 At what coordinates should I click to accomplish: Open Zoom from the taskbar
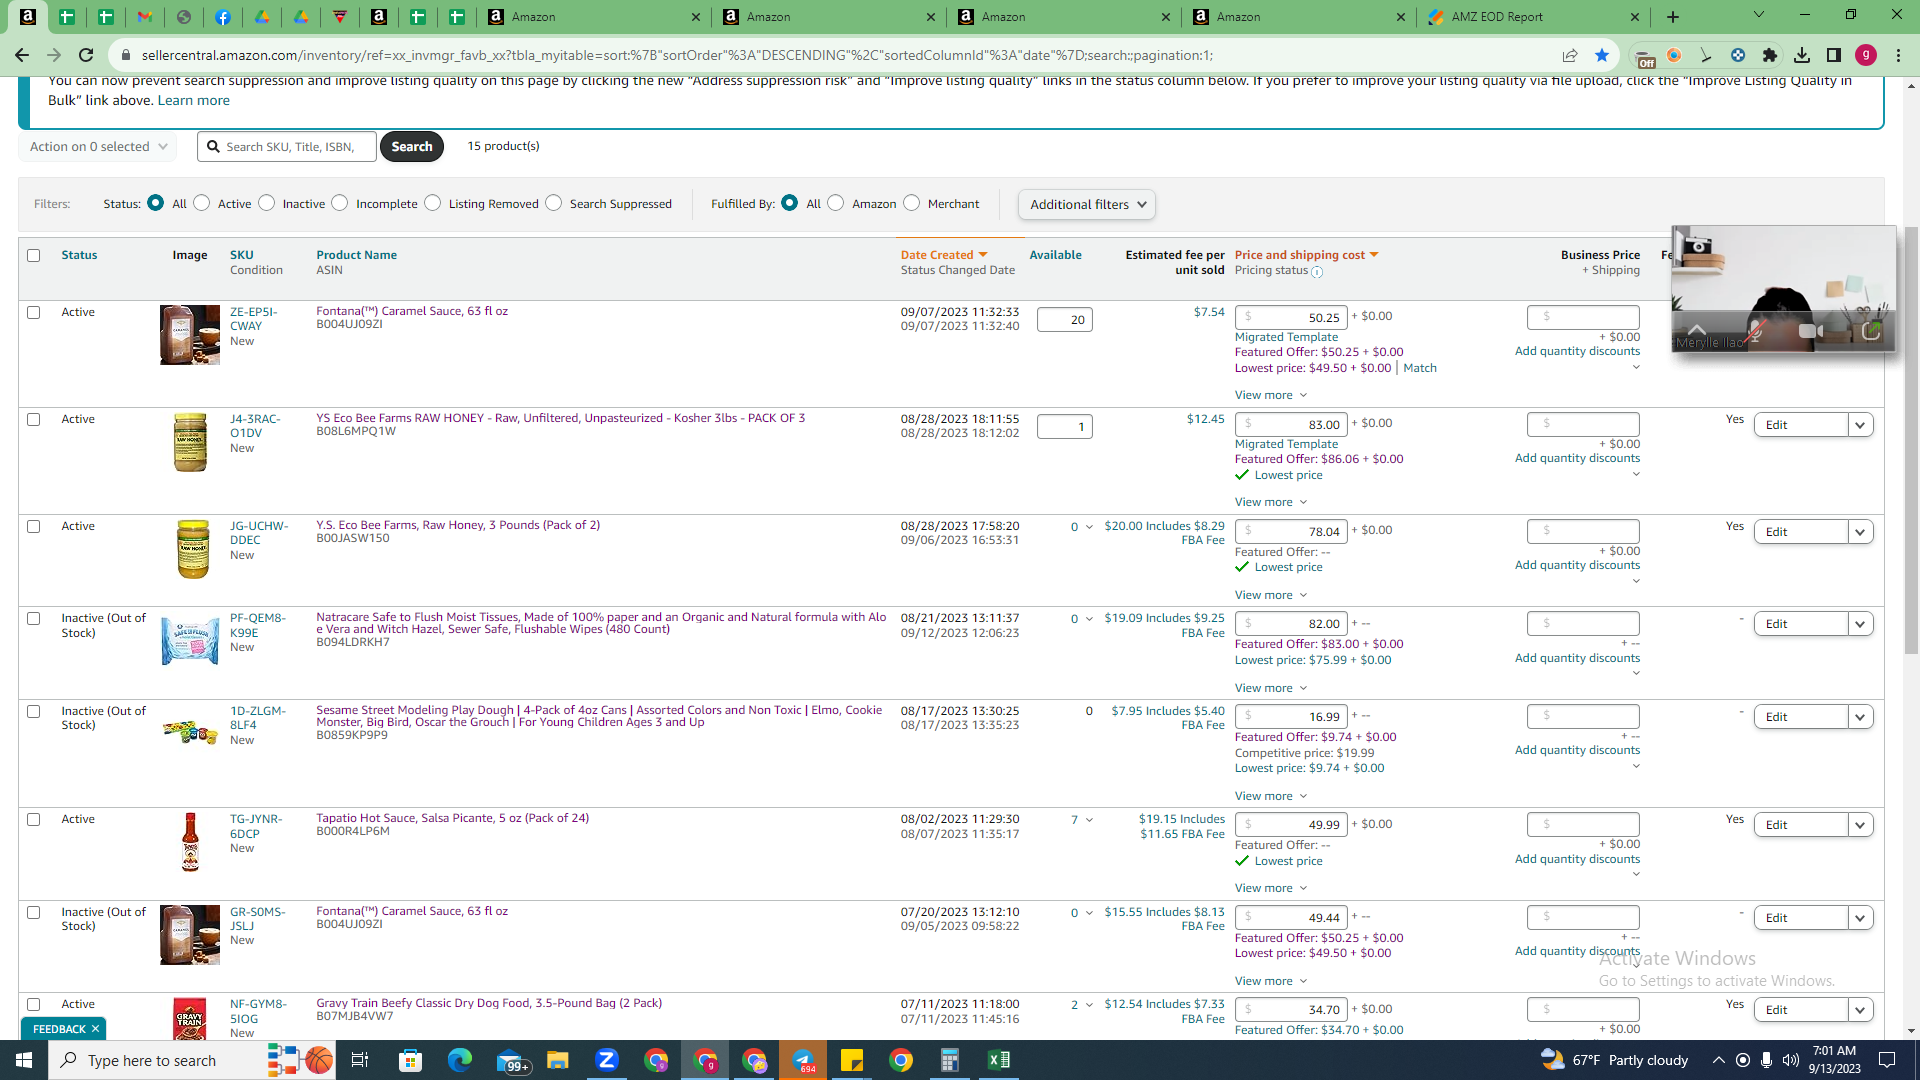coord(607,1060)
